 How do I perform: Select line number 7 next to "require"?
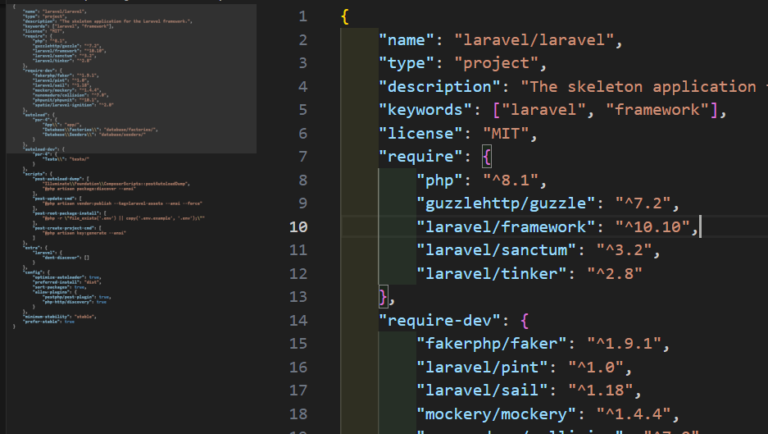(302, 156)
